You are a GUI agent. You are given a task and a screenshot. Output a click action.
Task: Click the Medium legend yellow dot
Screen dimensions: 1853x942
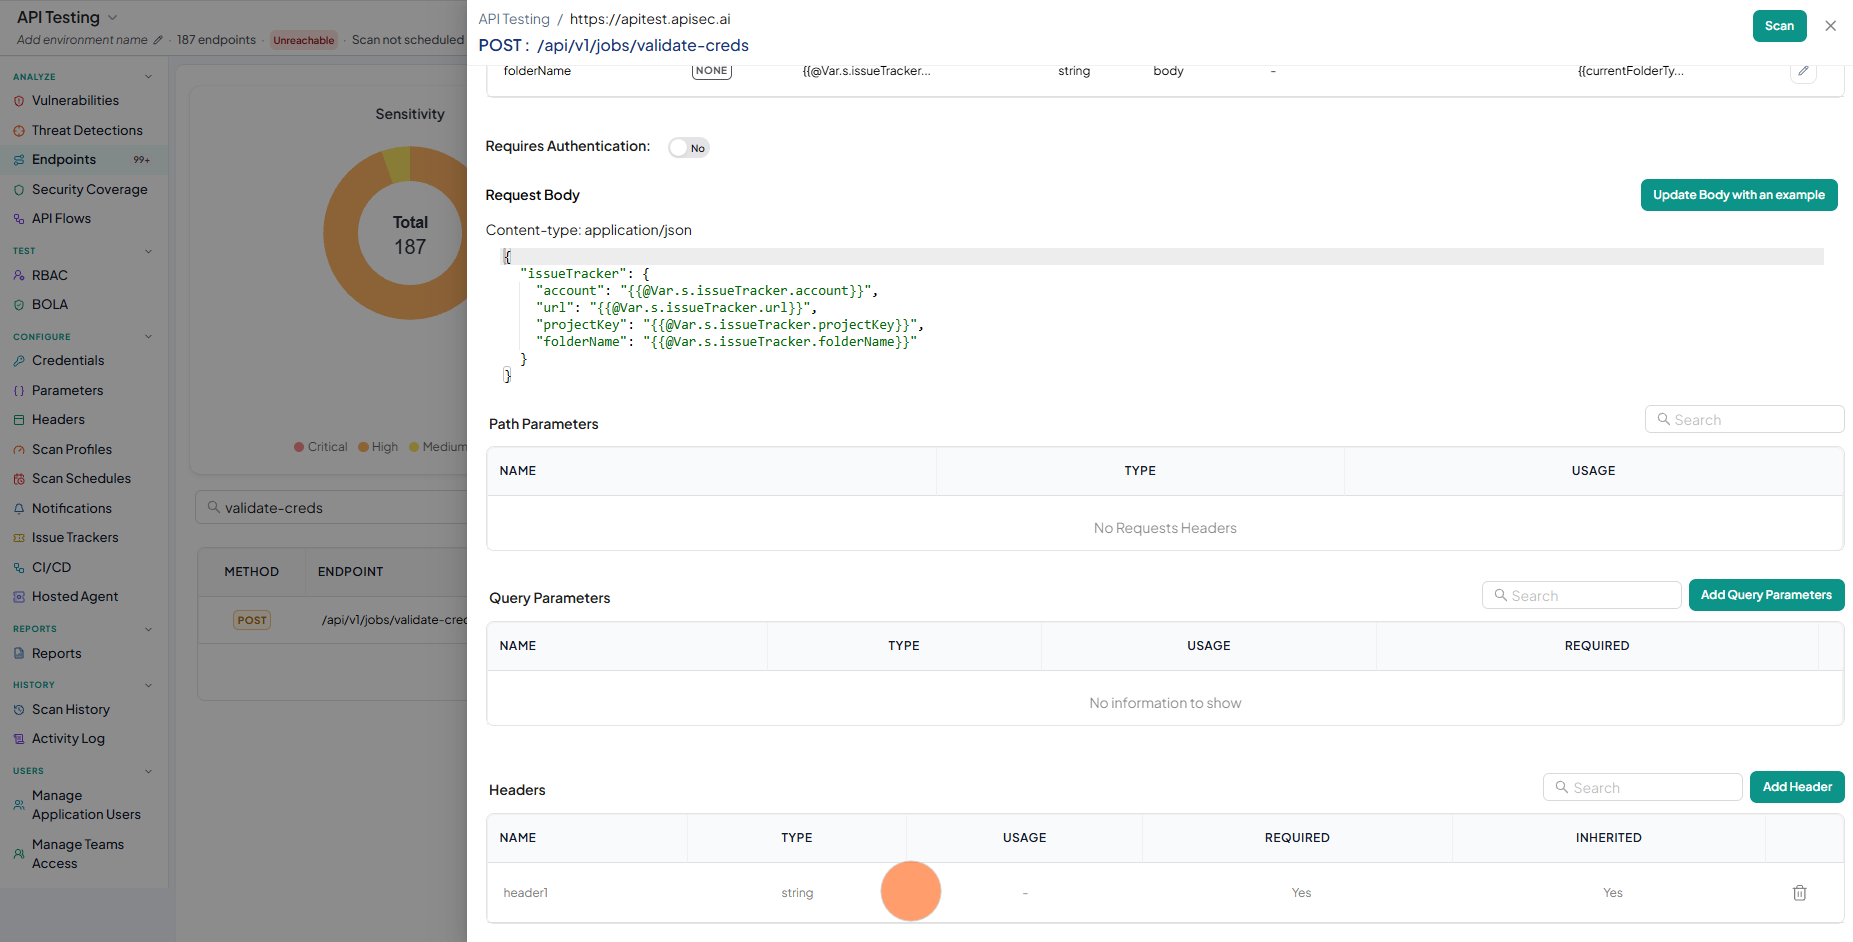tap(414, 447)
